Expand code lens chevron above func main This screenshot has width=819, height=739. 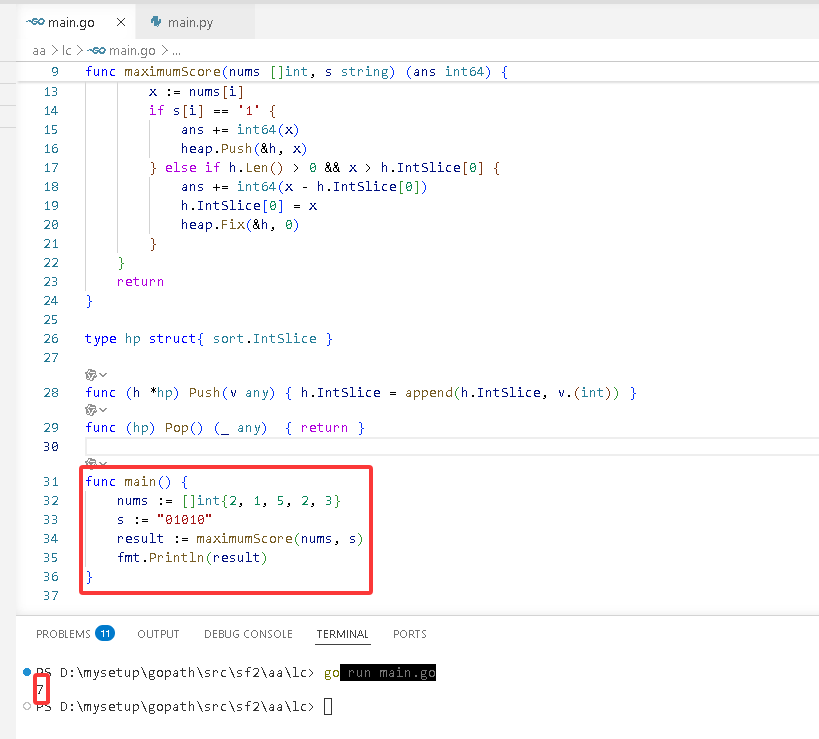tap(103, 463)
